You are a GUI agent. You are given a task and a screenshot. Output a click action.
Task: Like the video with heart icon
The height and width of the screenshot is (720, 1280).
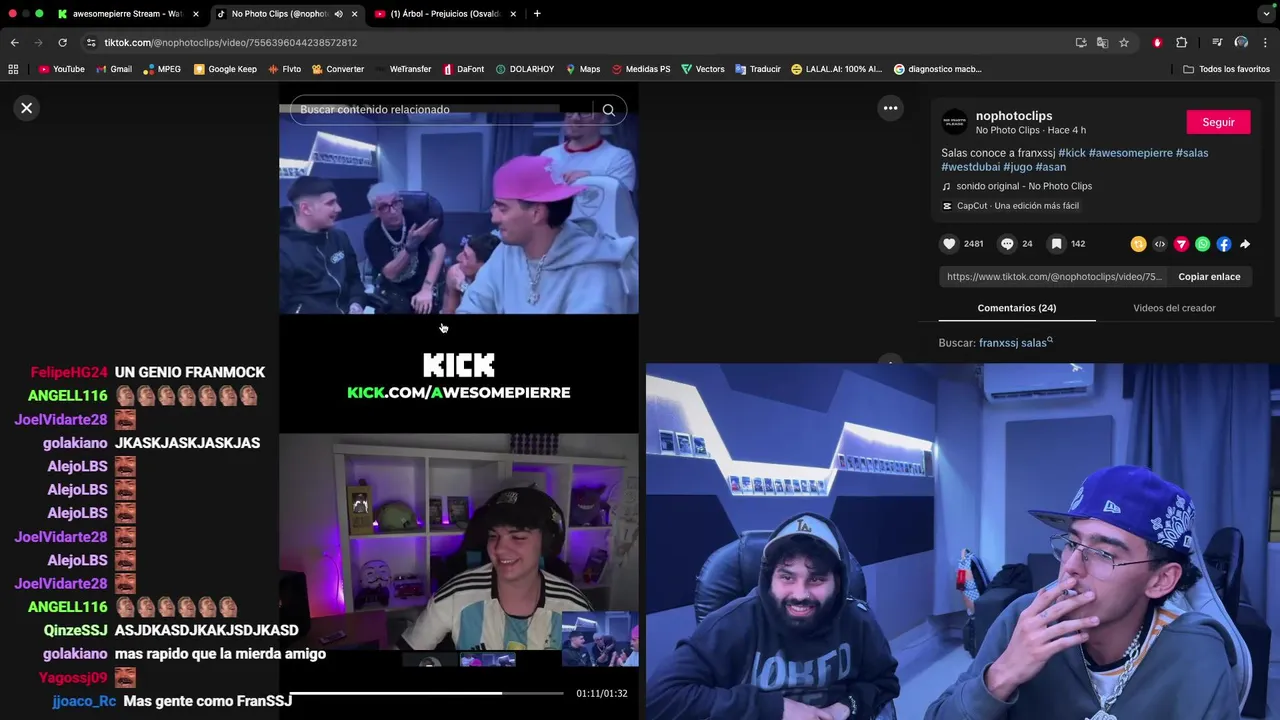click(x=949, y=244)
